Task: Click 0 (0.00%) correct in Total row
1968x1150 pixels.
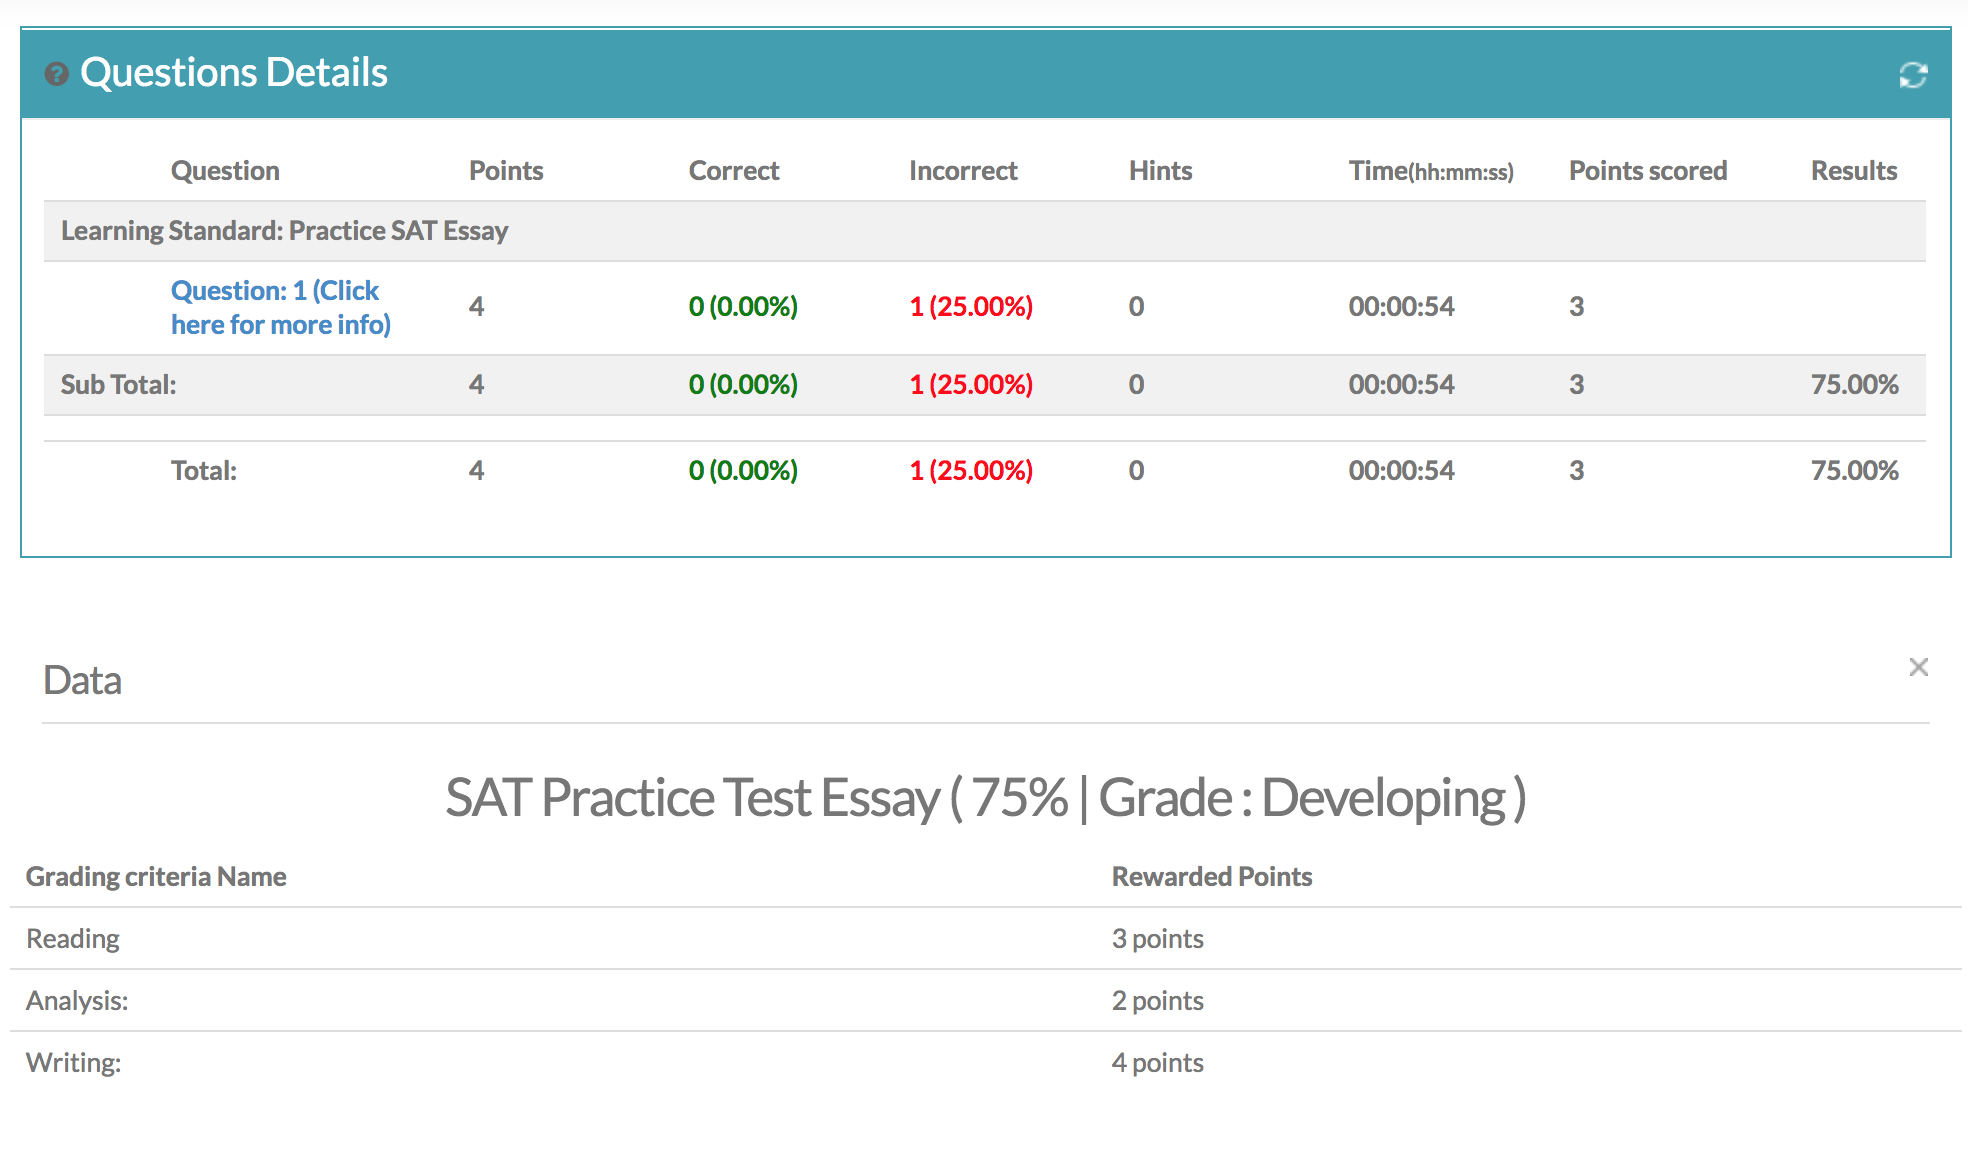Action: coord(743,471)
